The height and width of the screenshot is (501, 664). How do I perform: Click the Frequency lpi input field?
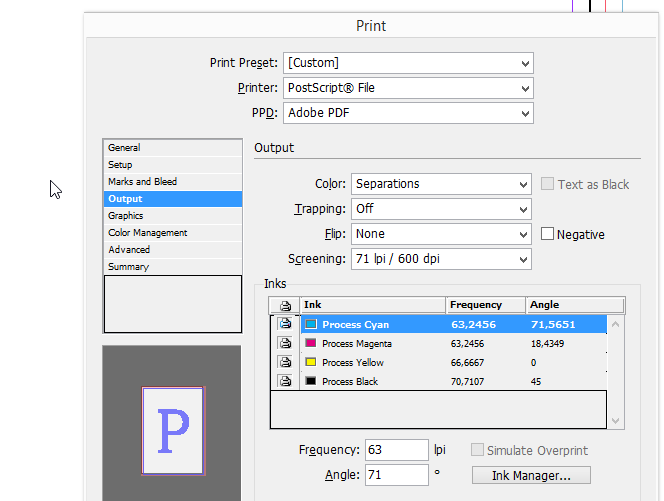coord(397,450)
